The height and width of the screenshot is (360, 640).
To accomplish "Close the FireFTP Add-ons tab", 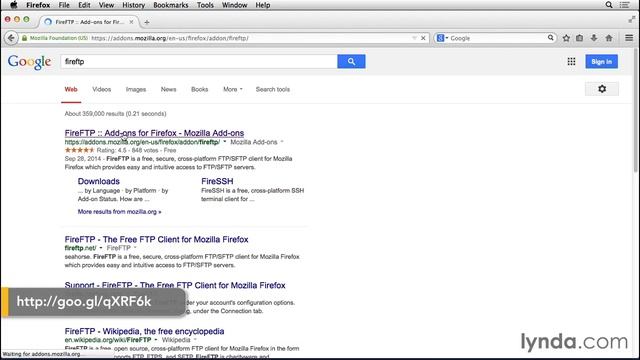I will click(131, 22).
